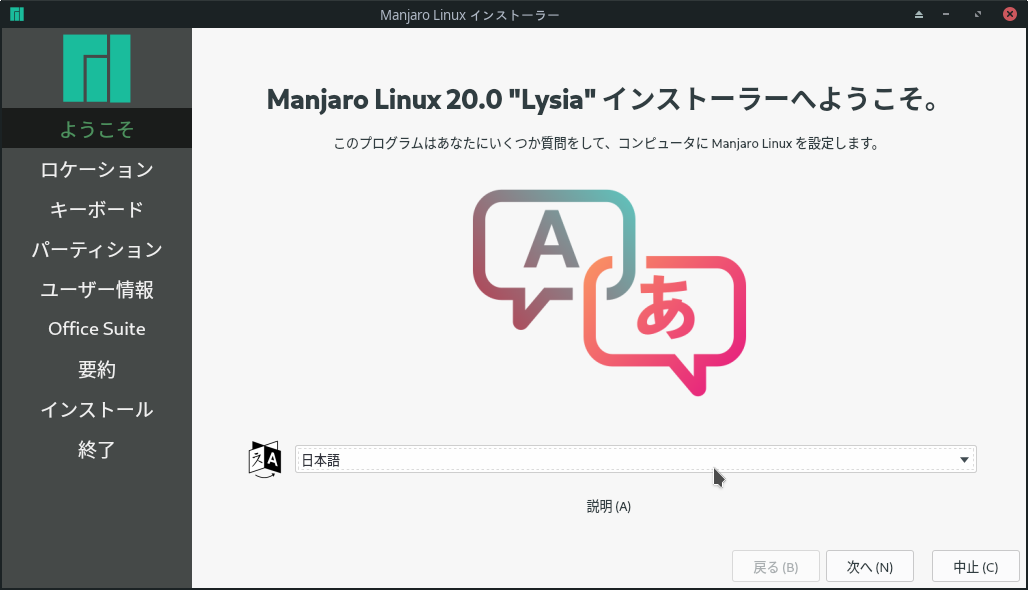Image resolution: width=1028 pixels, height=590 pixels.
Task: Select the キーボード step in the sidebar
Action: tap(96, 209)
